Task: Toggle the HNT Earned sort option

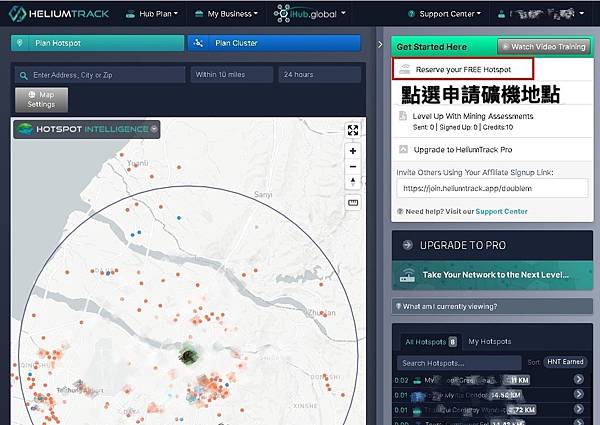Action: 564,363
